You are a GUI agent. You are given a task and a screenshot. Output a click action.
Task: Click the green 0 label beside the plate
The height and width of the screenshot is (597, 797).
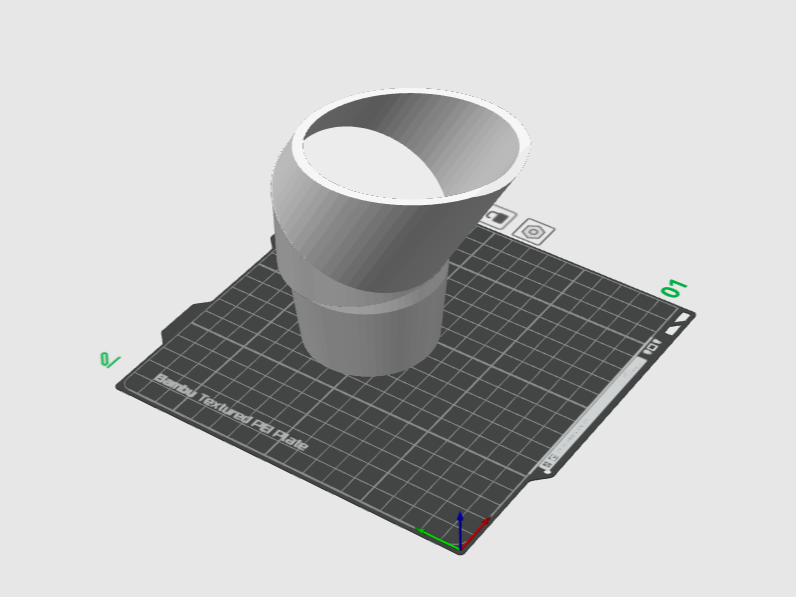[x=110, y=360]
